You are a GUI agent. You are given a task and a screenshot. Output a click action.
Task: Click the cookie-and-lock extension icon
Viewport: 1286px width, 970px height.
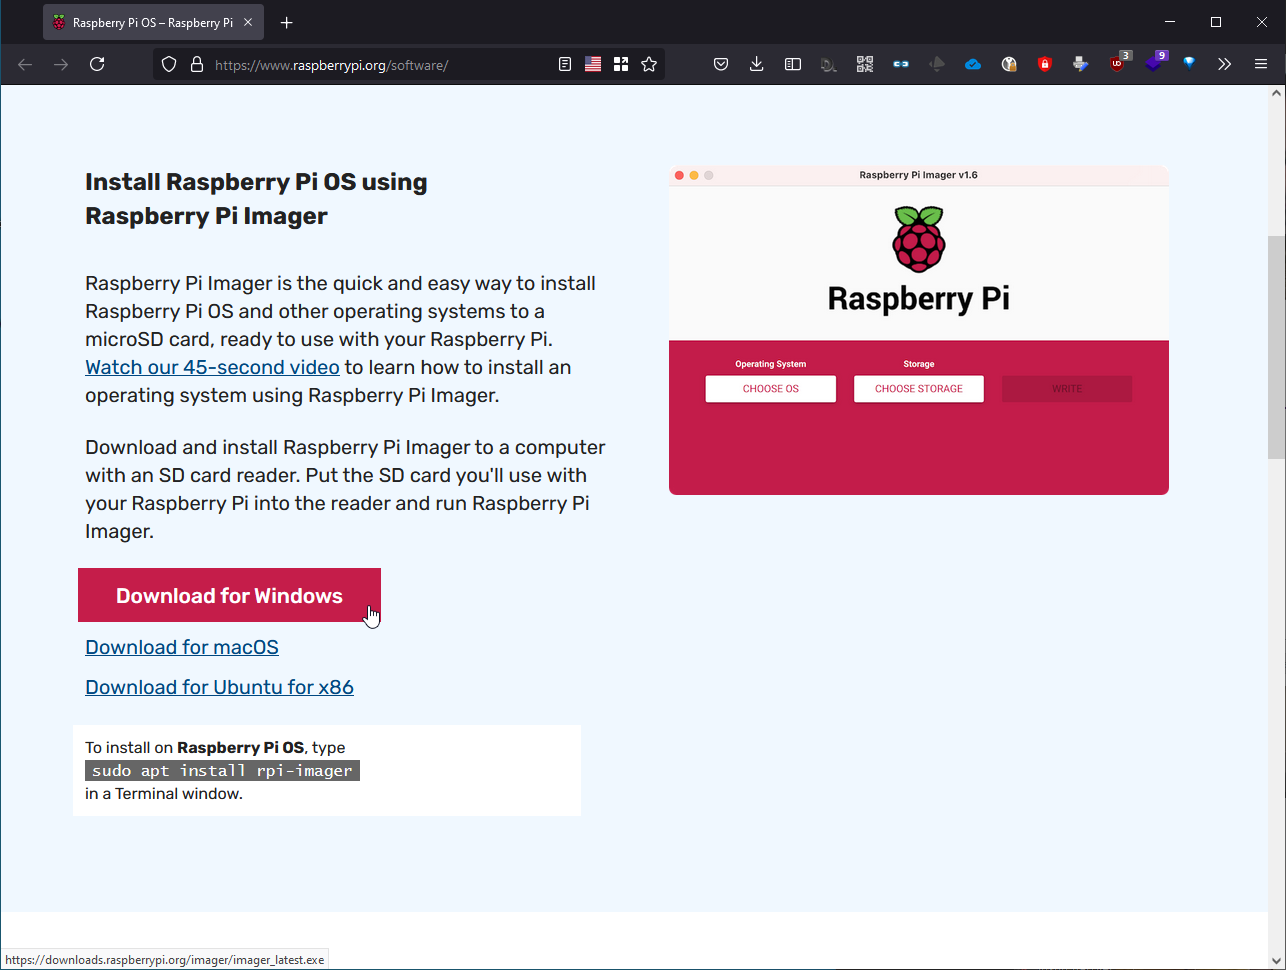point(1009,64)
